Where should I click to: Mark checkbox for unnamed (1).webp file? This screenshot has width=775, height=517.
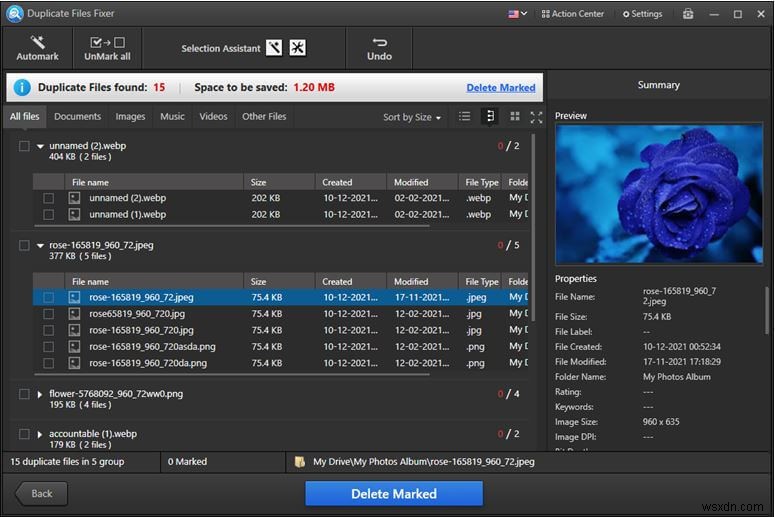pos(48,214)
